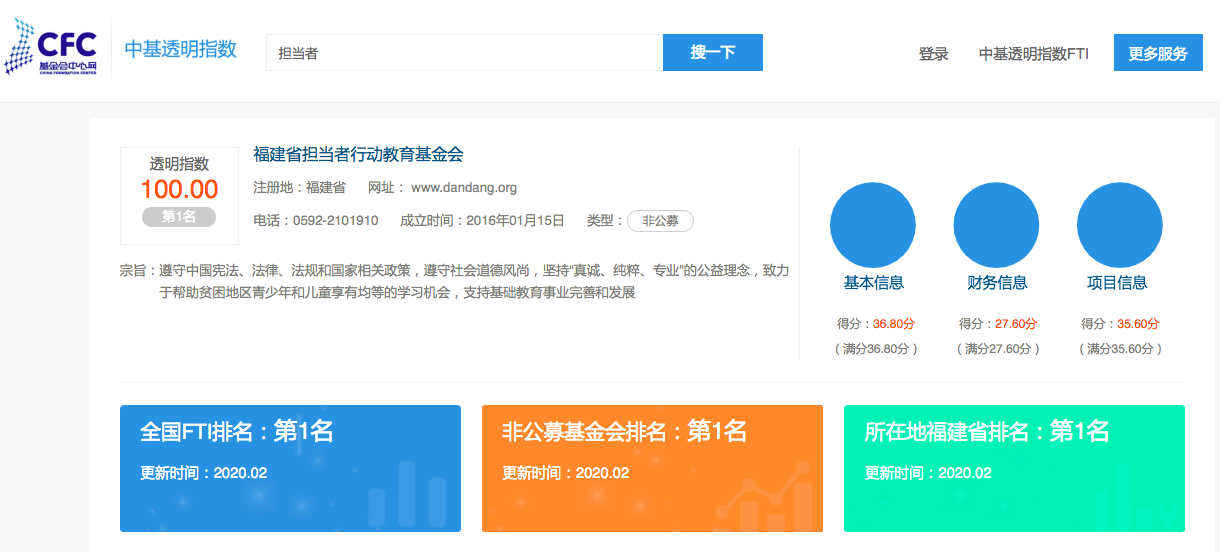Click the 更新时间 text in the blue card

click(x=204, y=473)
